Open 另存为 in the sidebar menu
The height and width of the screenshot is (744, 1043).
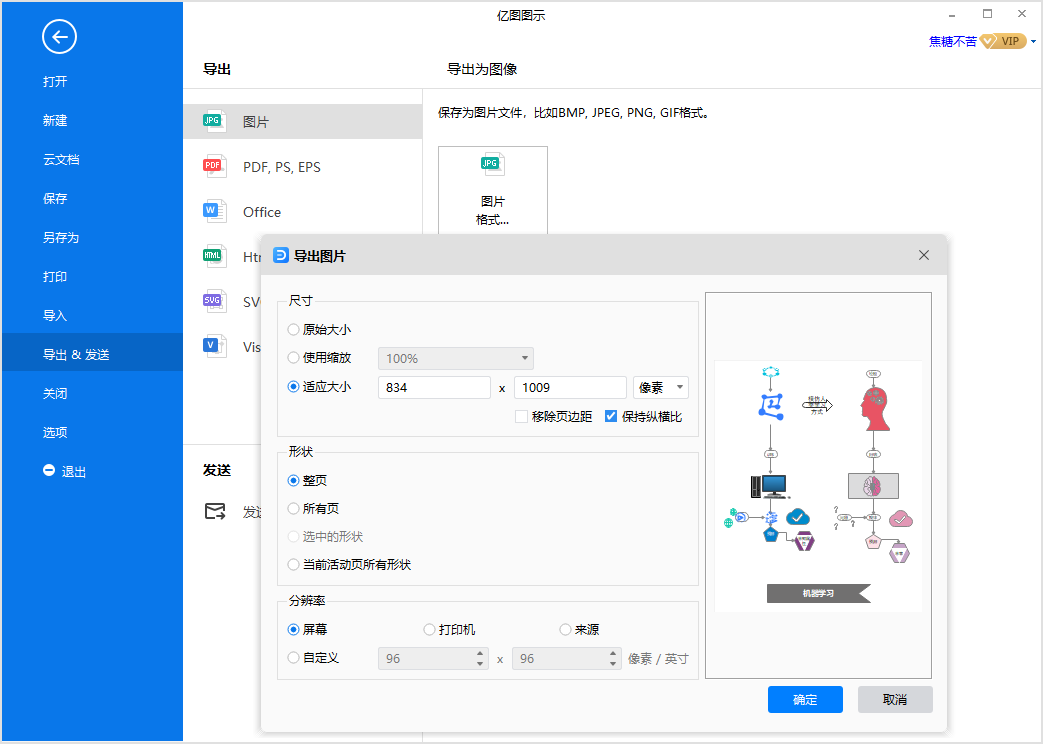[x=61, y=238]
